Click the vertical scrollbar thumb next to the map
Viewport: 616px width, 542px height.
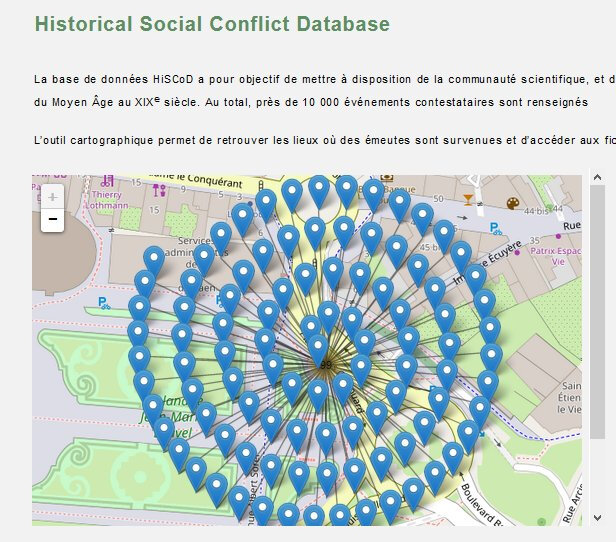[x=598, y=312]
